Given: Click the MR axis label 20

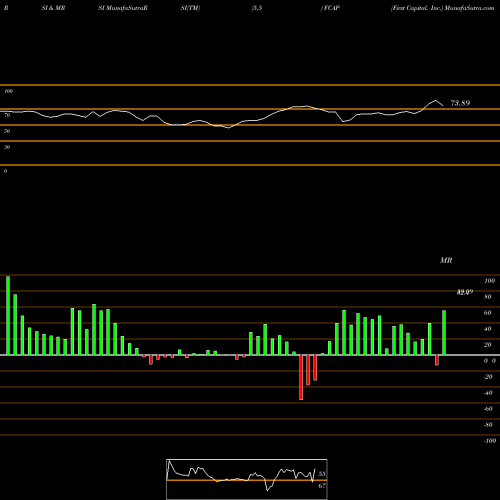Looking at the screenshot, I should (488, 345).
